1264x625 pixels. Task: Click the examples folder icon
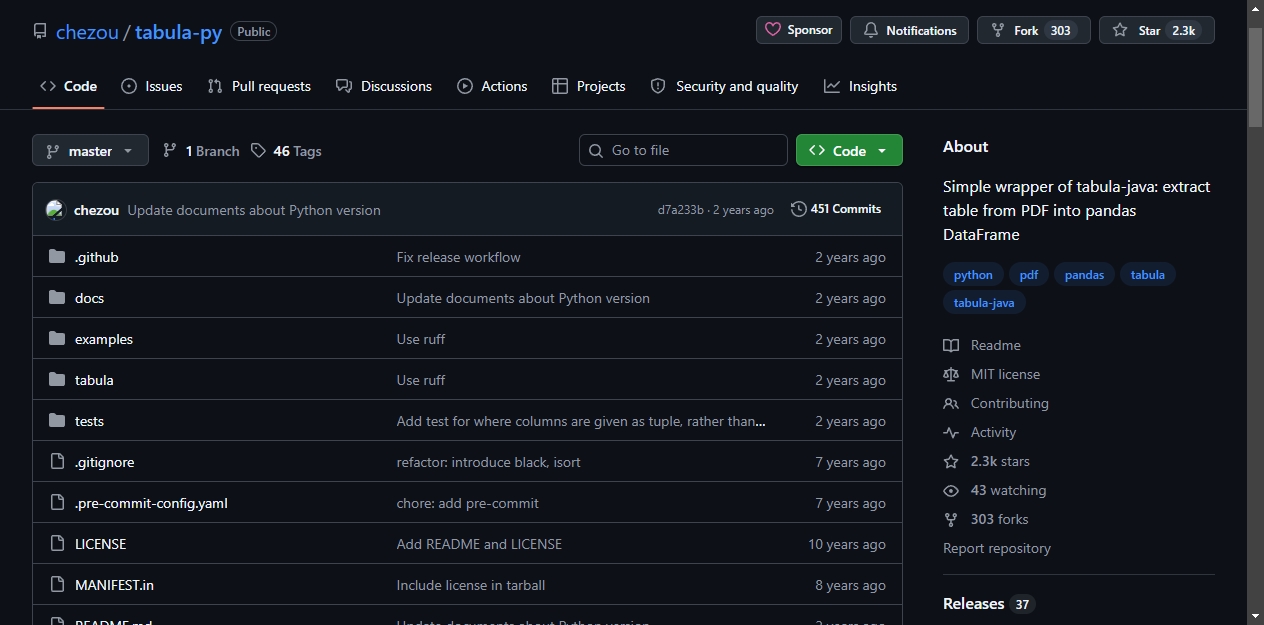[x=57, y=339]
